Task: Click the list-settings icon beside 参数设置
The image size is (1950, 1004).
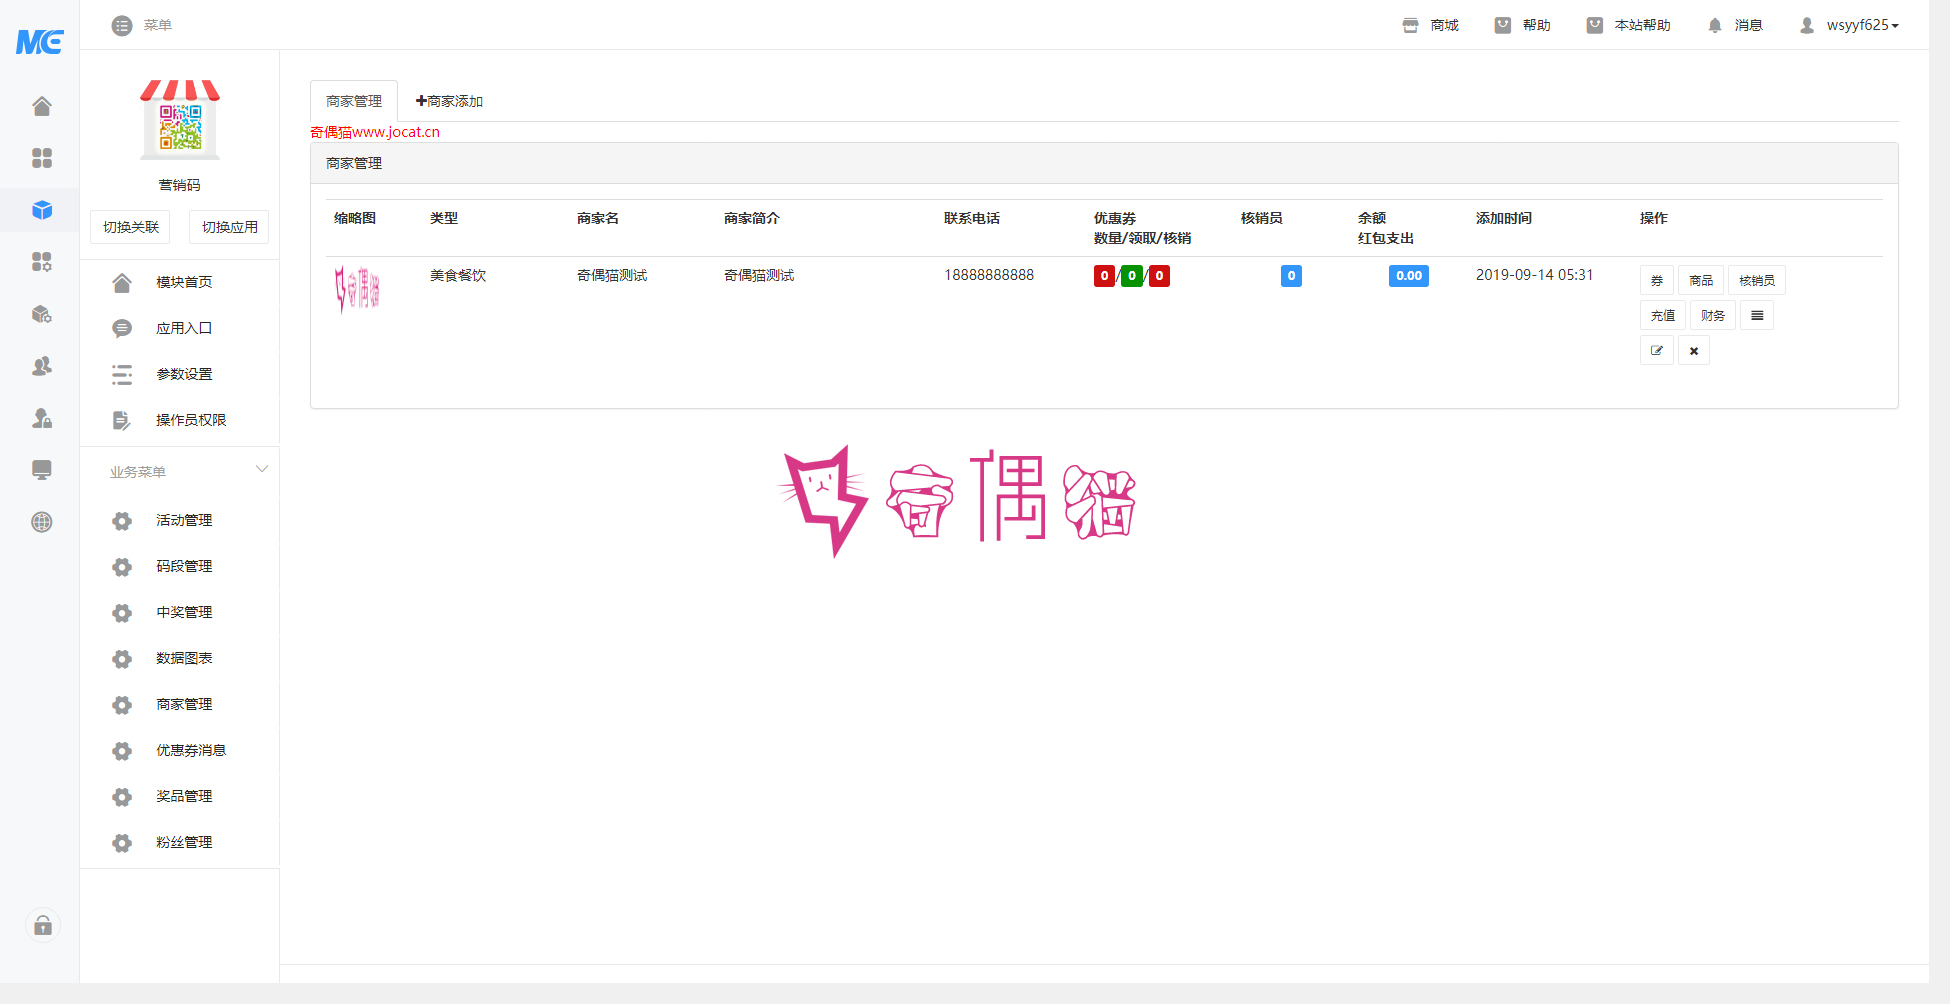Action: tap(122, 375)
